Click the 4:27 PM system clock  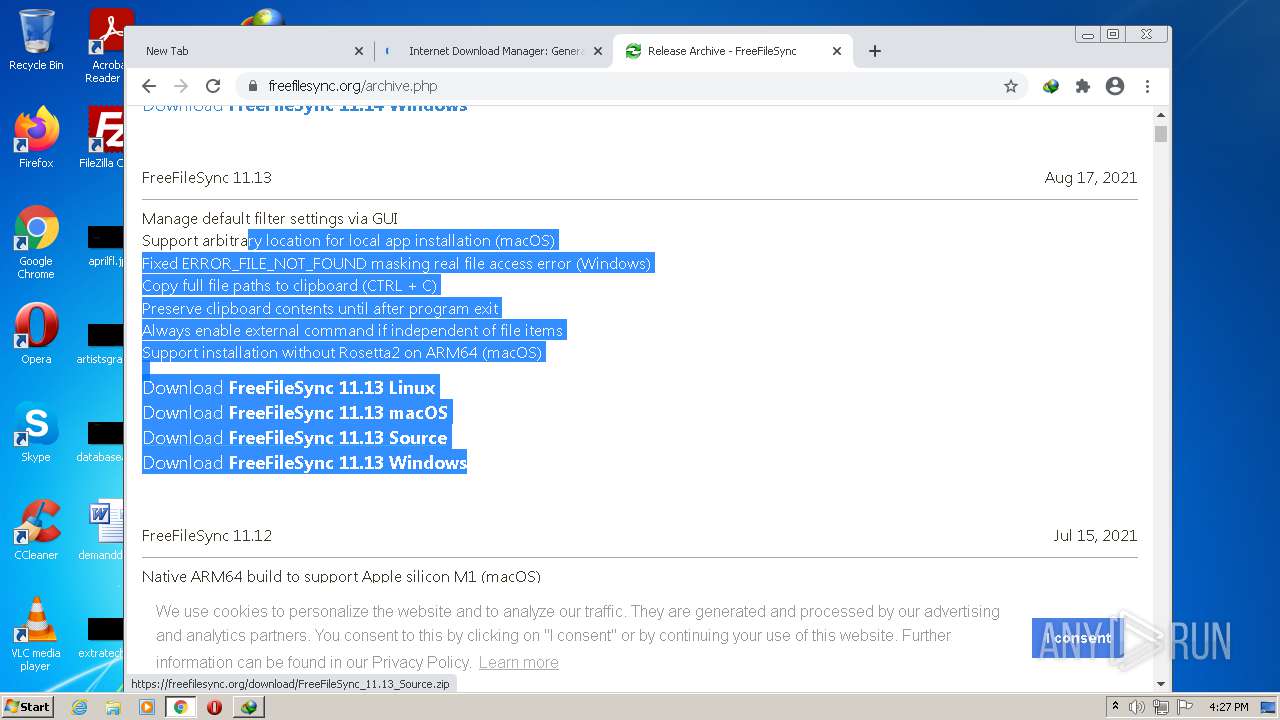pyautogui.click(x=1228, y=707)
